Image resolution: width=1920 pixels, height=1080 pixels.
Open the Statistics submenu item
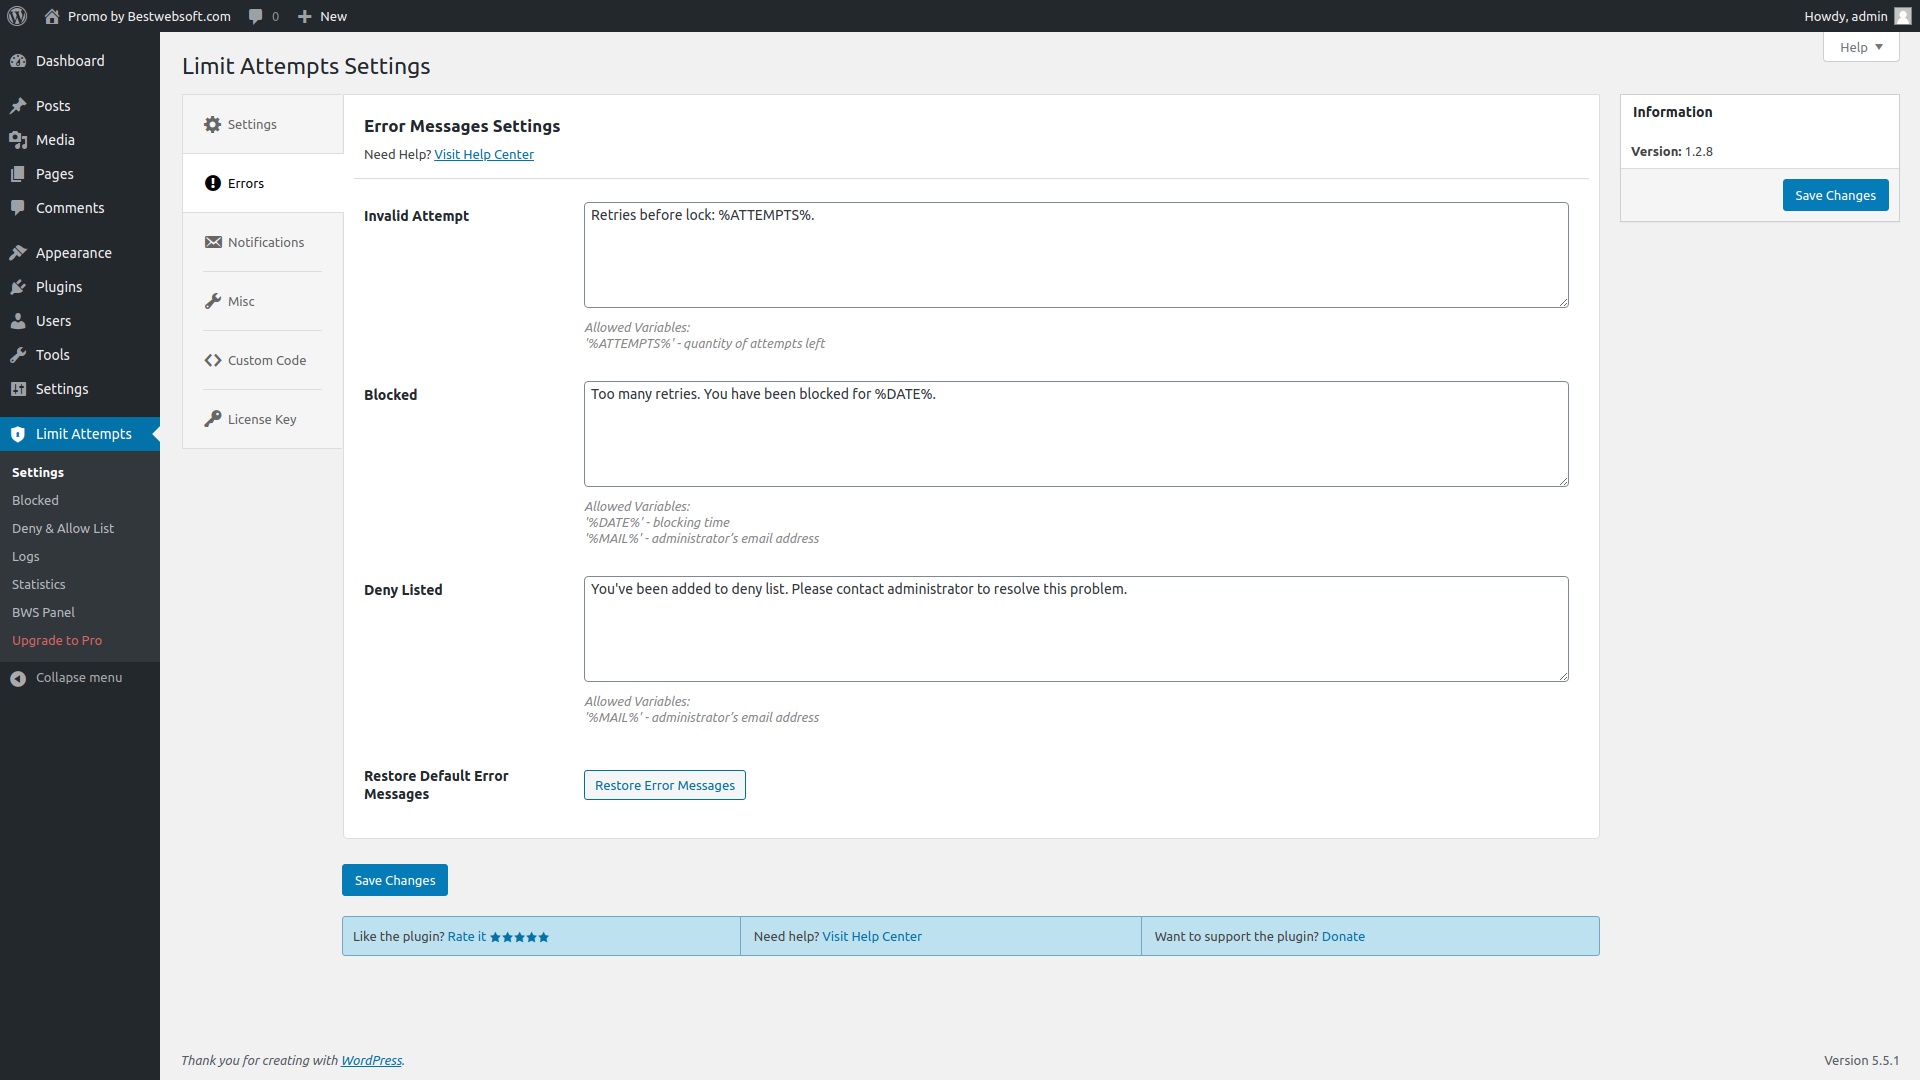pos(39,584)
